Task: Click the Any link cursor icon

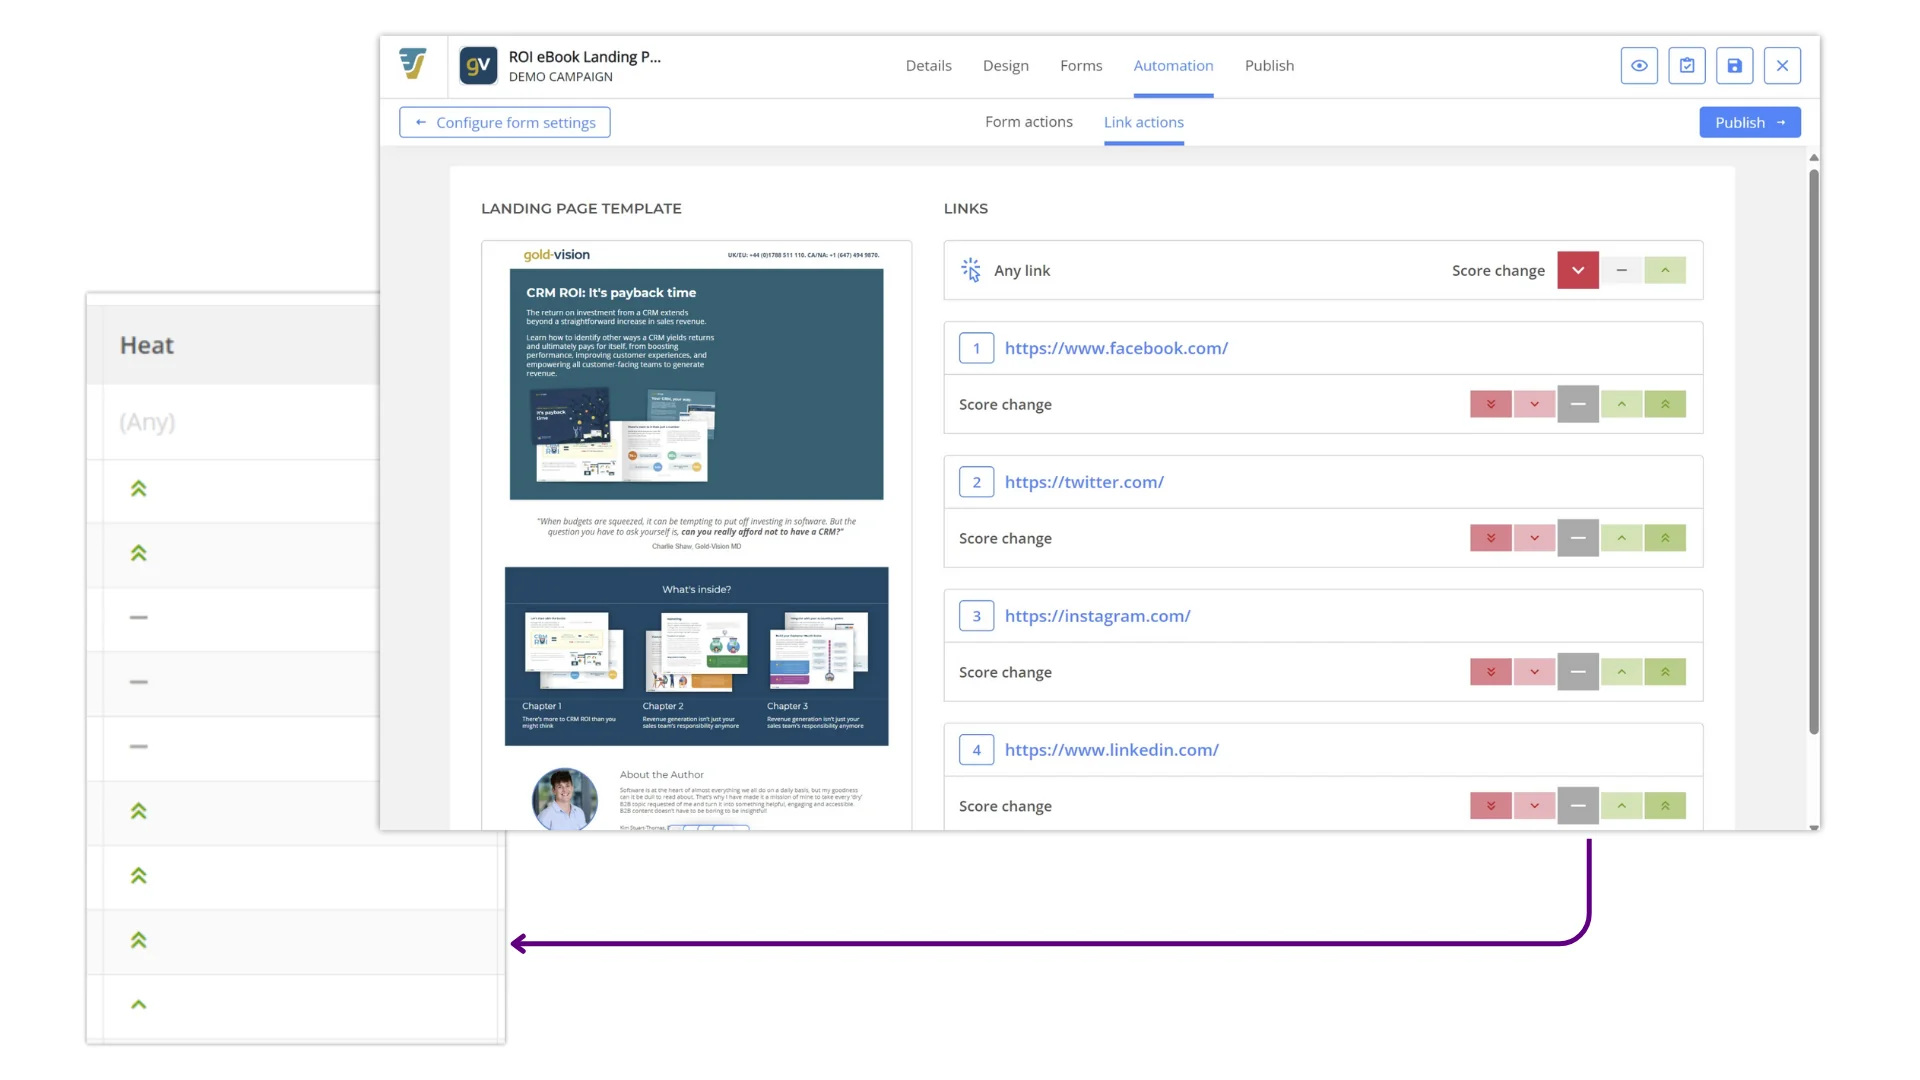Action: 971,270
